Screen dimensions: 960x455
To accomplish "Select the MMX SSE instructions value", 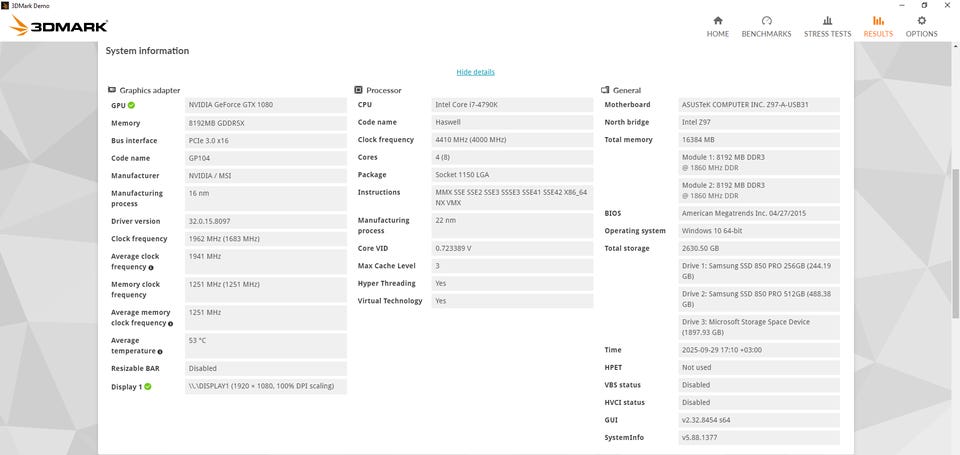I will click(x=512, y=197).
